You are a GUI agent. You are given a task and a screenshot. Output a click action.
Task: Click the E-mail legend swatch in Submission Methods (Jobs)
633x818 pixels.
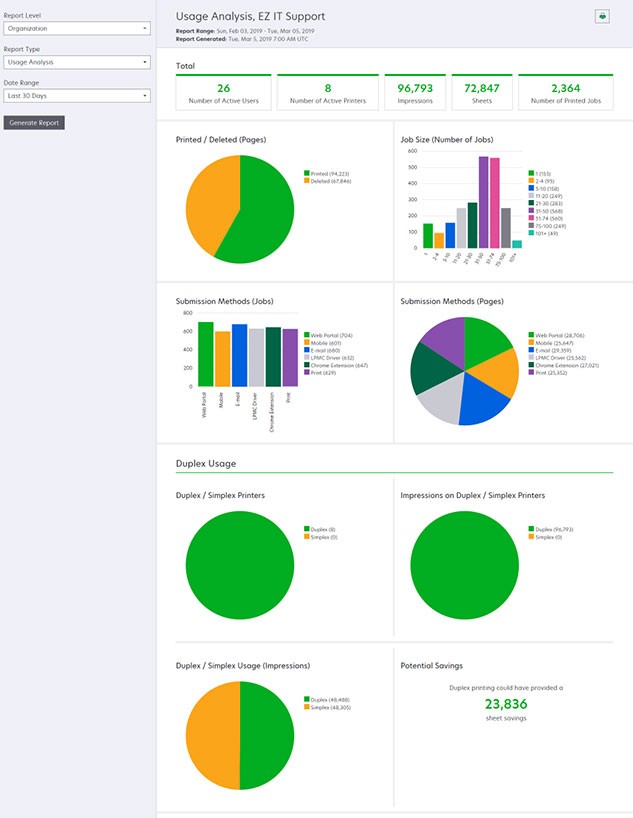(307, 351)
